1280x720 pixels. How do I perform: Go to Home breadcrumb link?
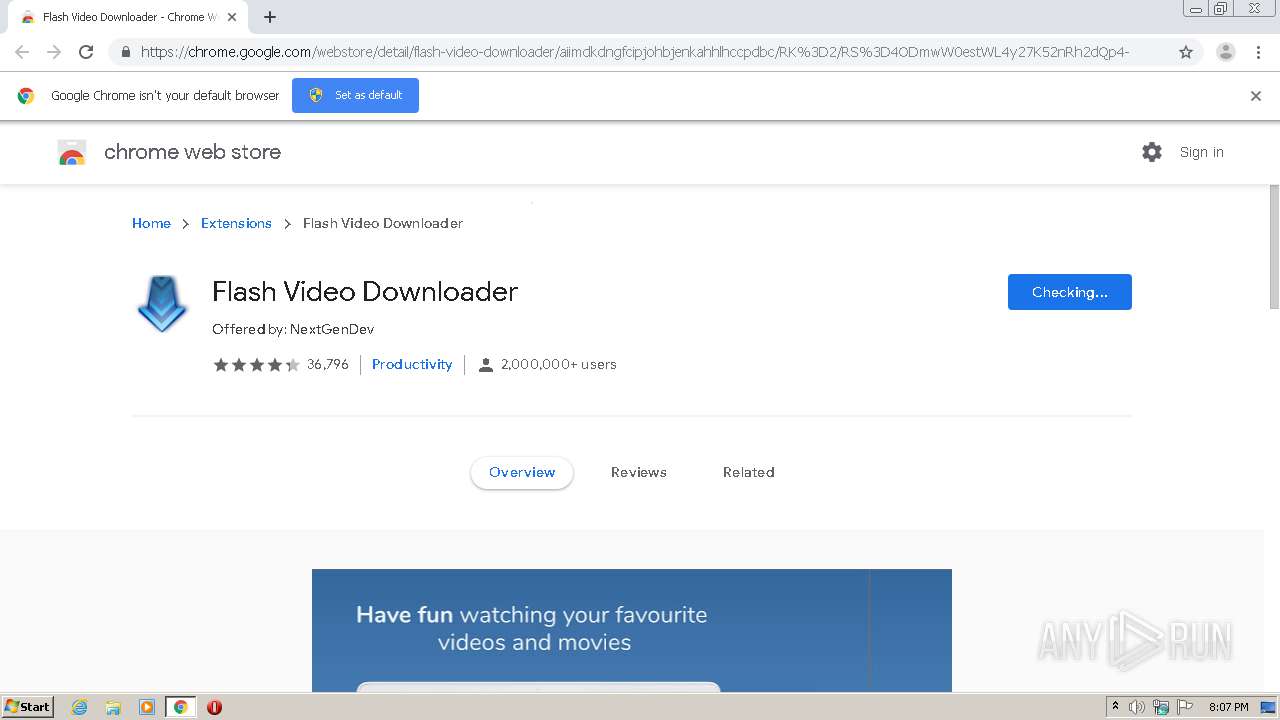[151, 223]
